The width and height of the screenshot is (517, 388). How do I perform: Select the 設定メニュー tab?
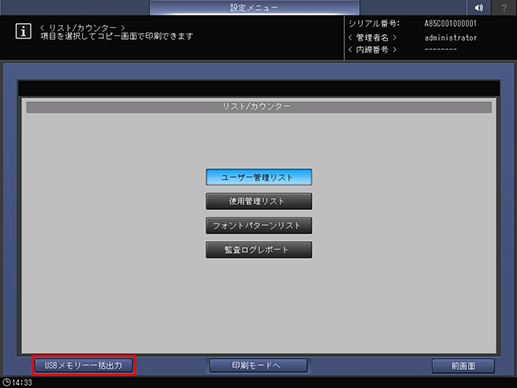254,7
